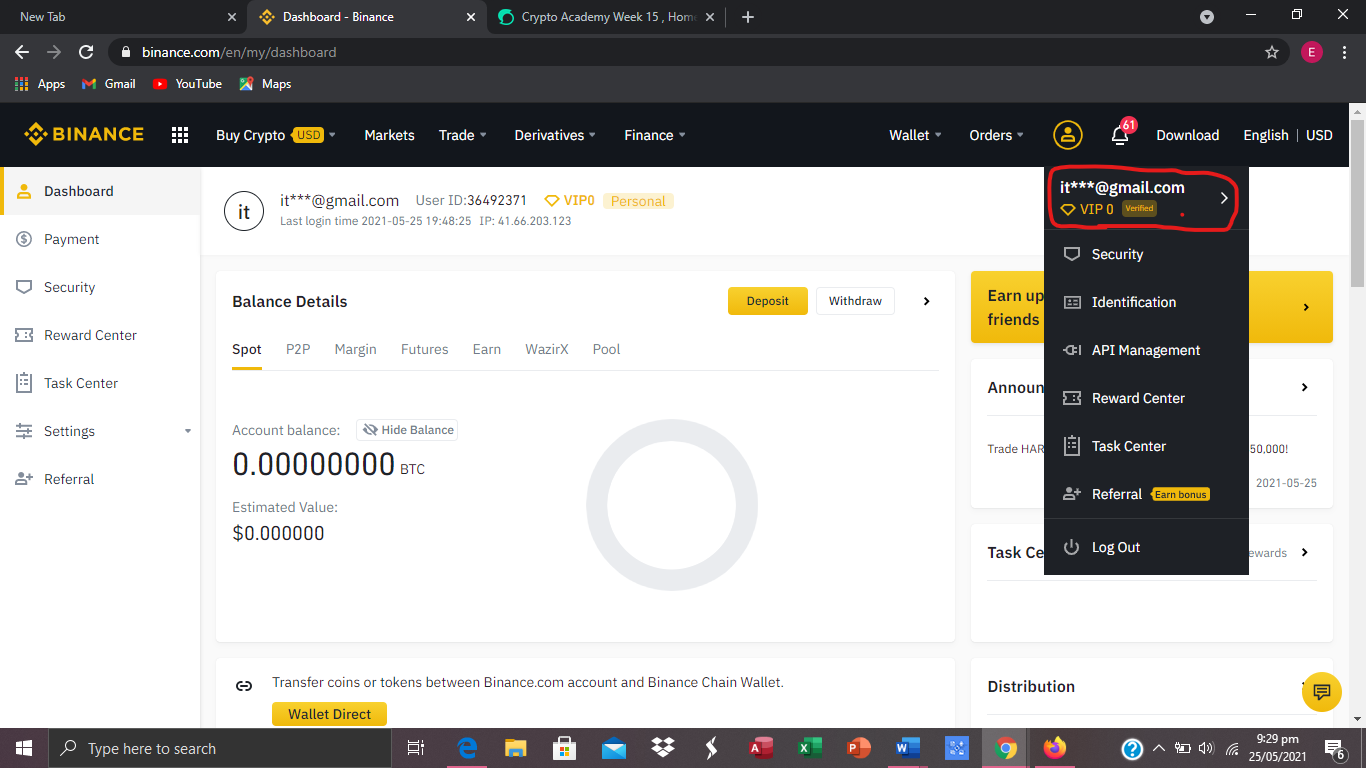Switch to the Pool balance tab
This screenshot has width=1366, height=768.
607,349
